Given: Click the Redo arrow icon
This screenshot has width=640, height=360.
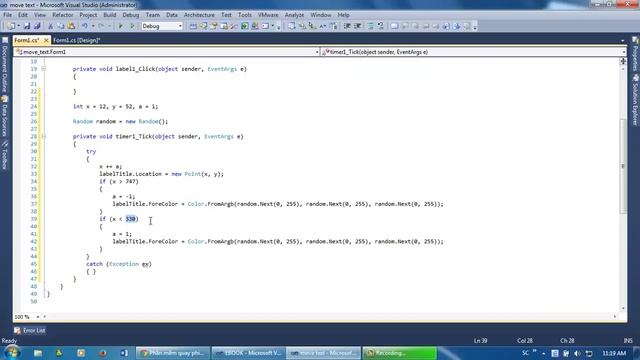Looking at the screenshot, I should pos(101,26).
